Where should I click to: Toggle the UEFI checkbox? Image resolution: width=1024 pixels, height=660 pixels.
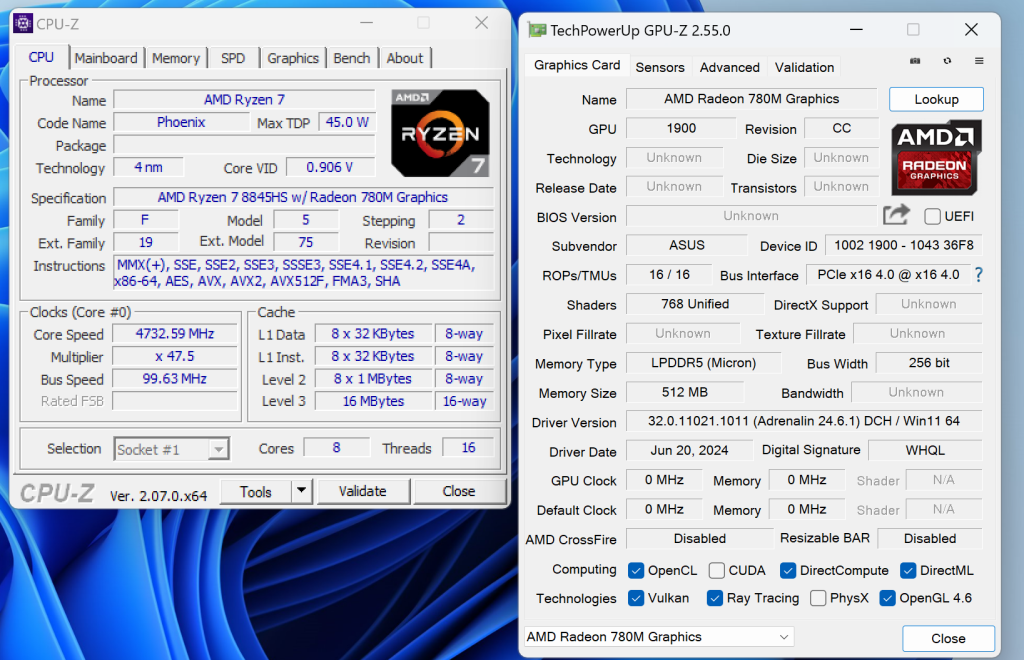click(x=933, y=216)
